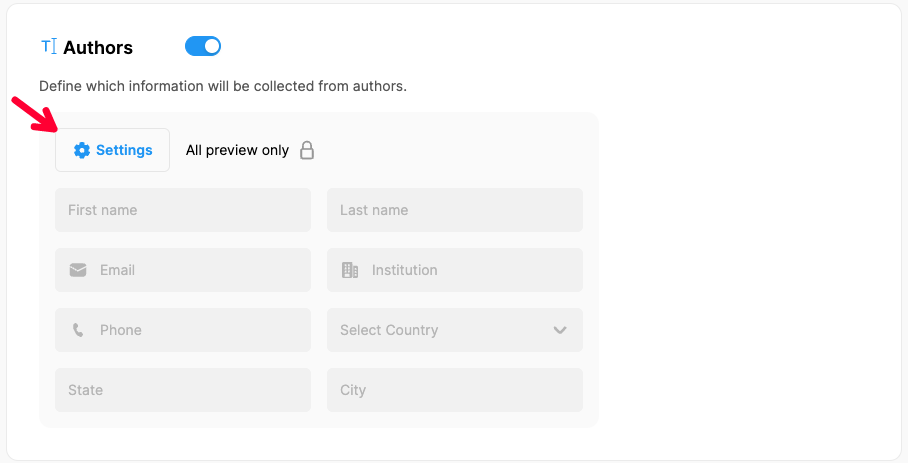Click the All preview only label
Viewport: 908px width, 463px height.
coord(237,150)
